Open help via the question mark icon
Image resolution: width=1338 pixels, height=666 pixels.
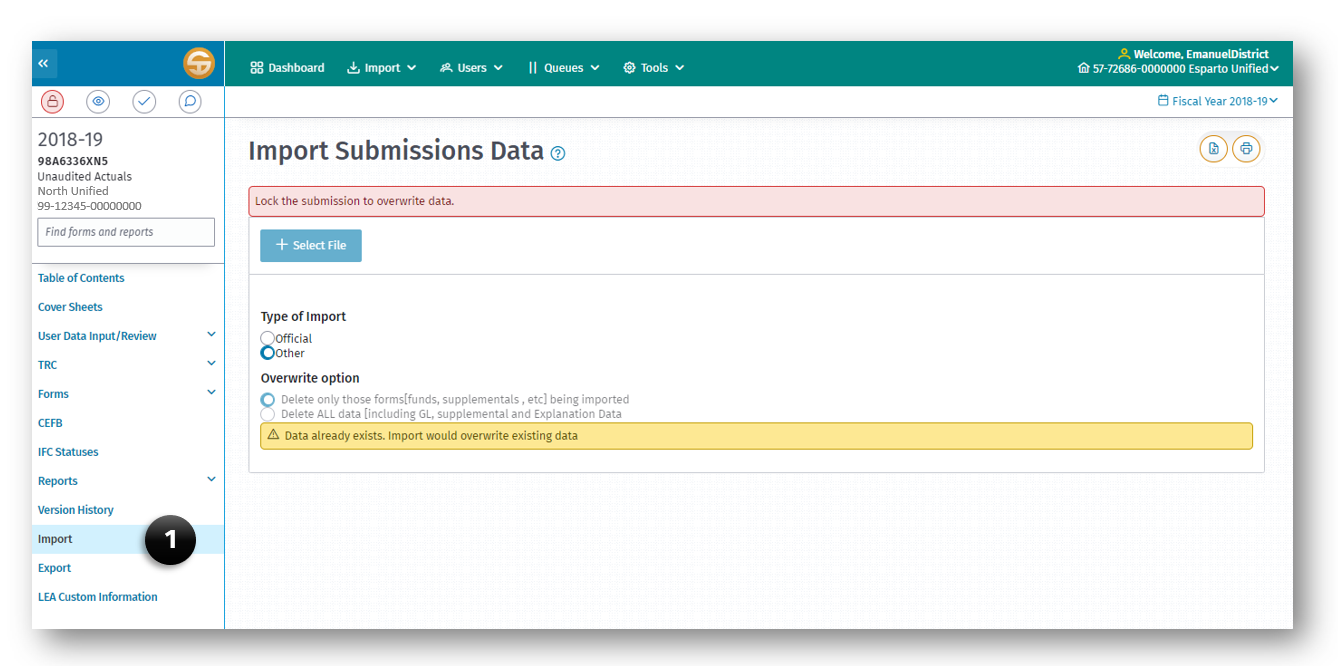557,153
